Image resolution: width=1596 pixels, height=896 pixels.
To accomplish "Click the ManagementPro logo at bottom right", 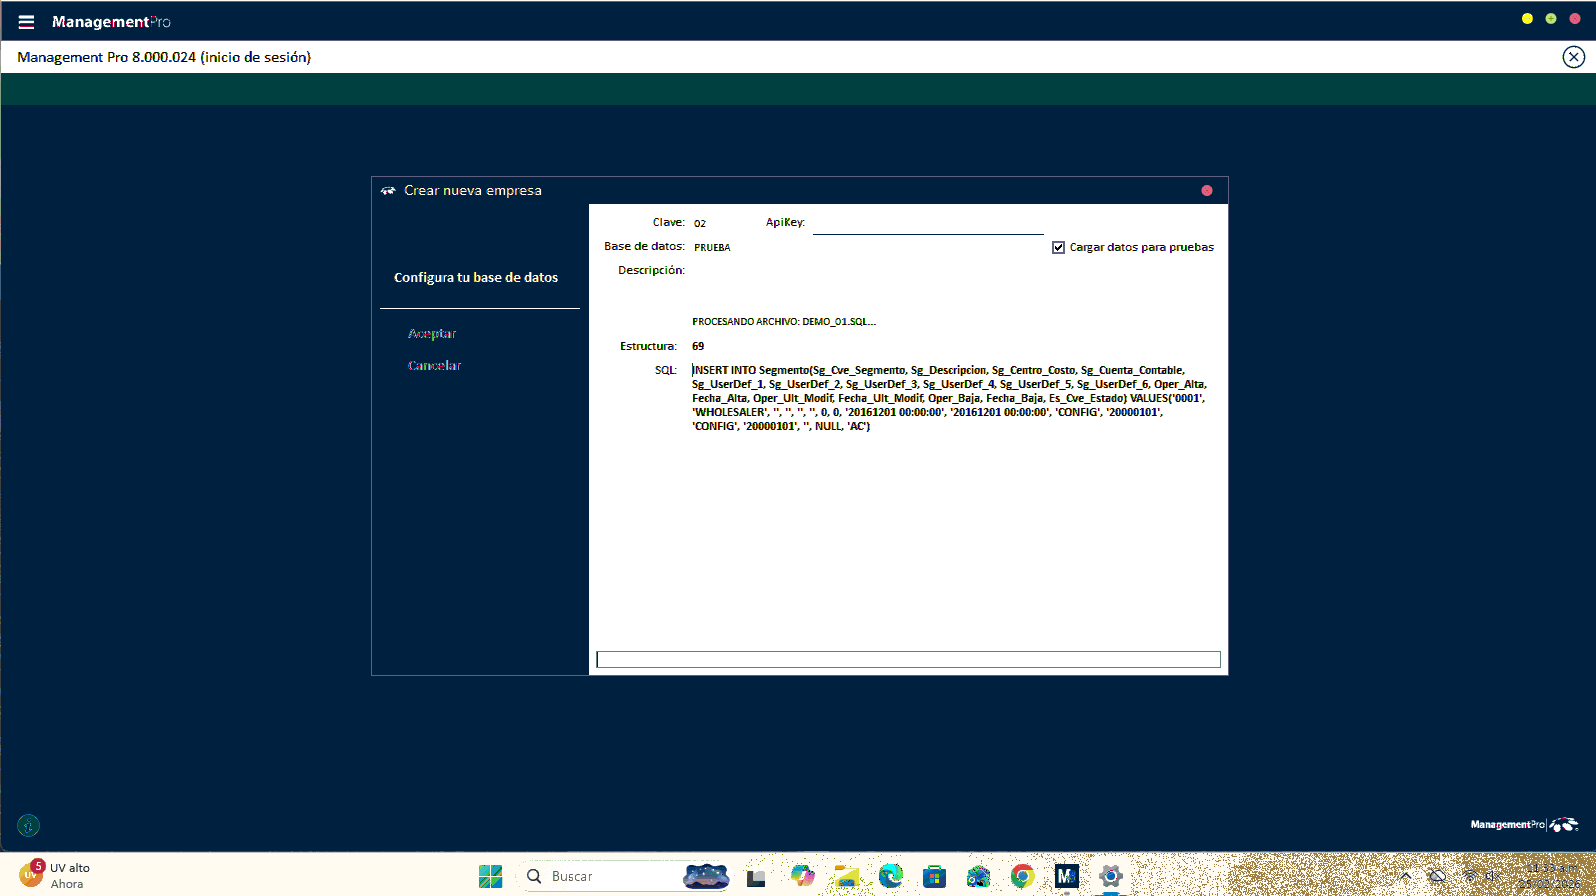I will pos(1523,825).
